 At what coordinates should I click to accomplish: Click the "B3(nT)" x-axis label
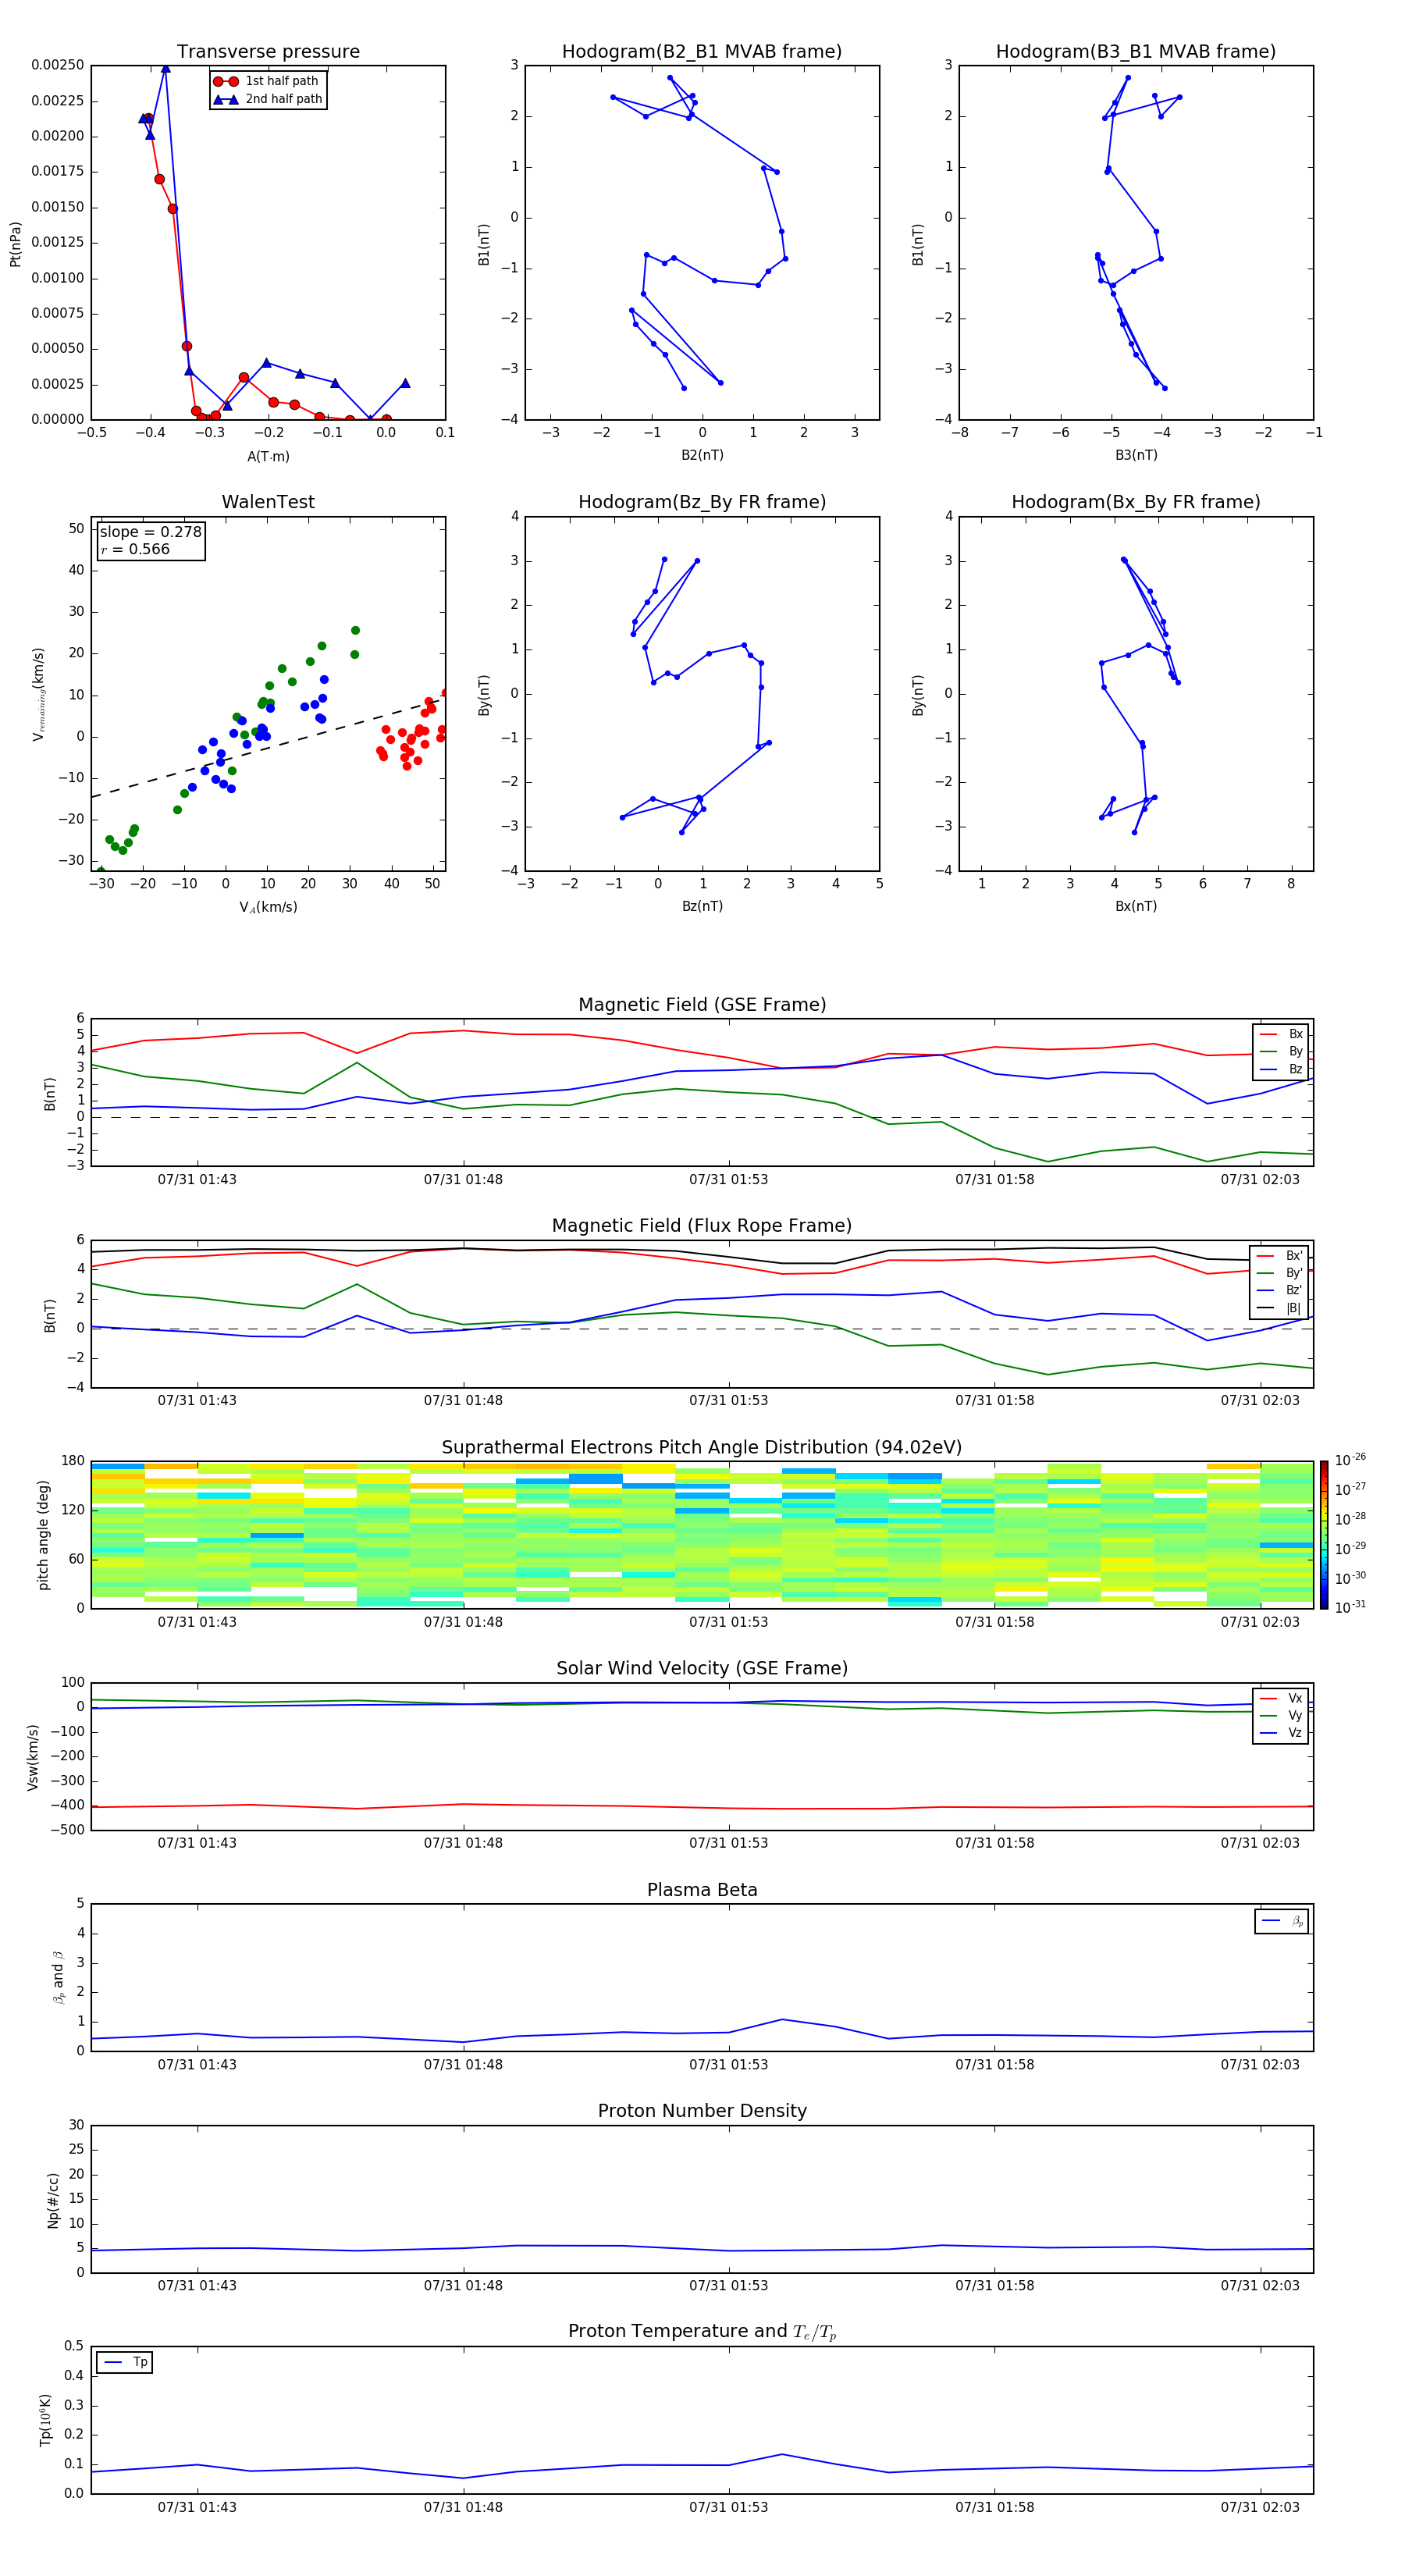1136,455
